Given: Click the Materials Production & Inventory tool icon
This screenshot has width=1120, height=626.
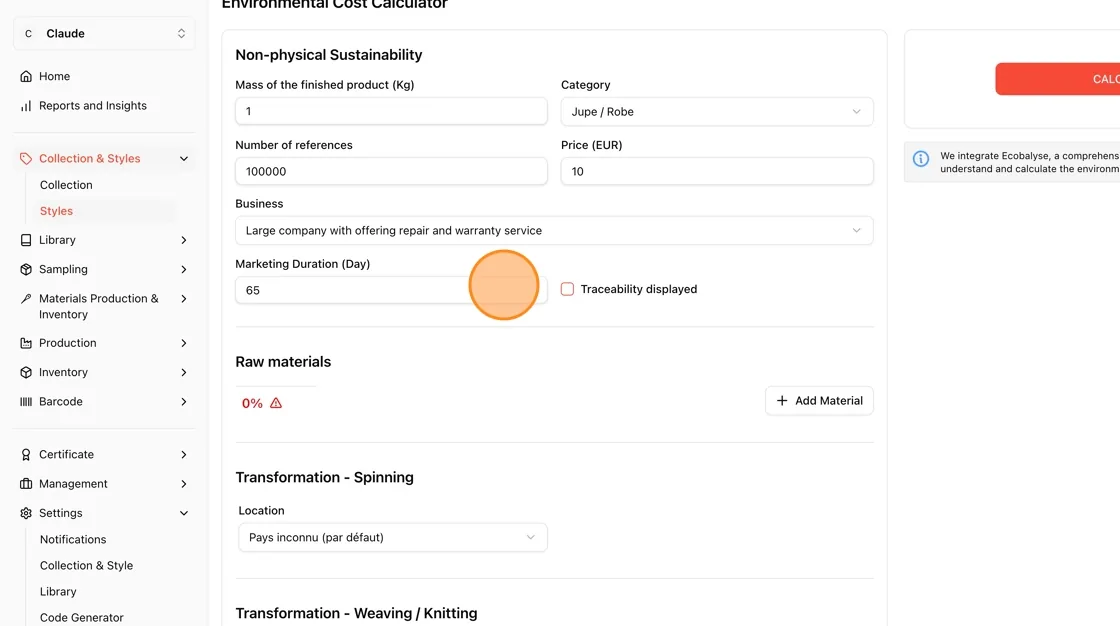Looking at the screenshot, I should [x=26, y=299].
